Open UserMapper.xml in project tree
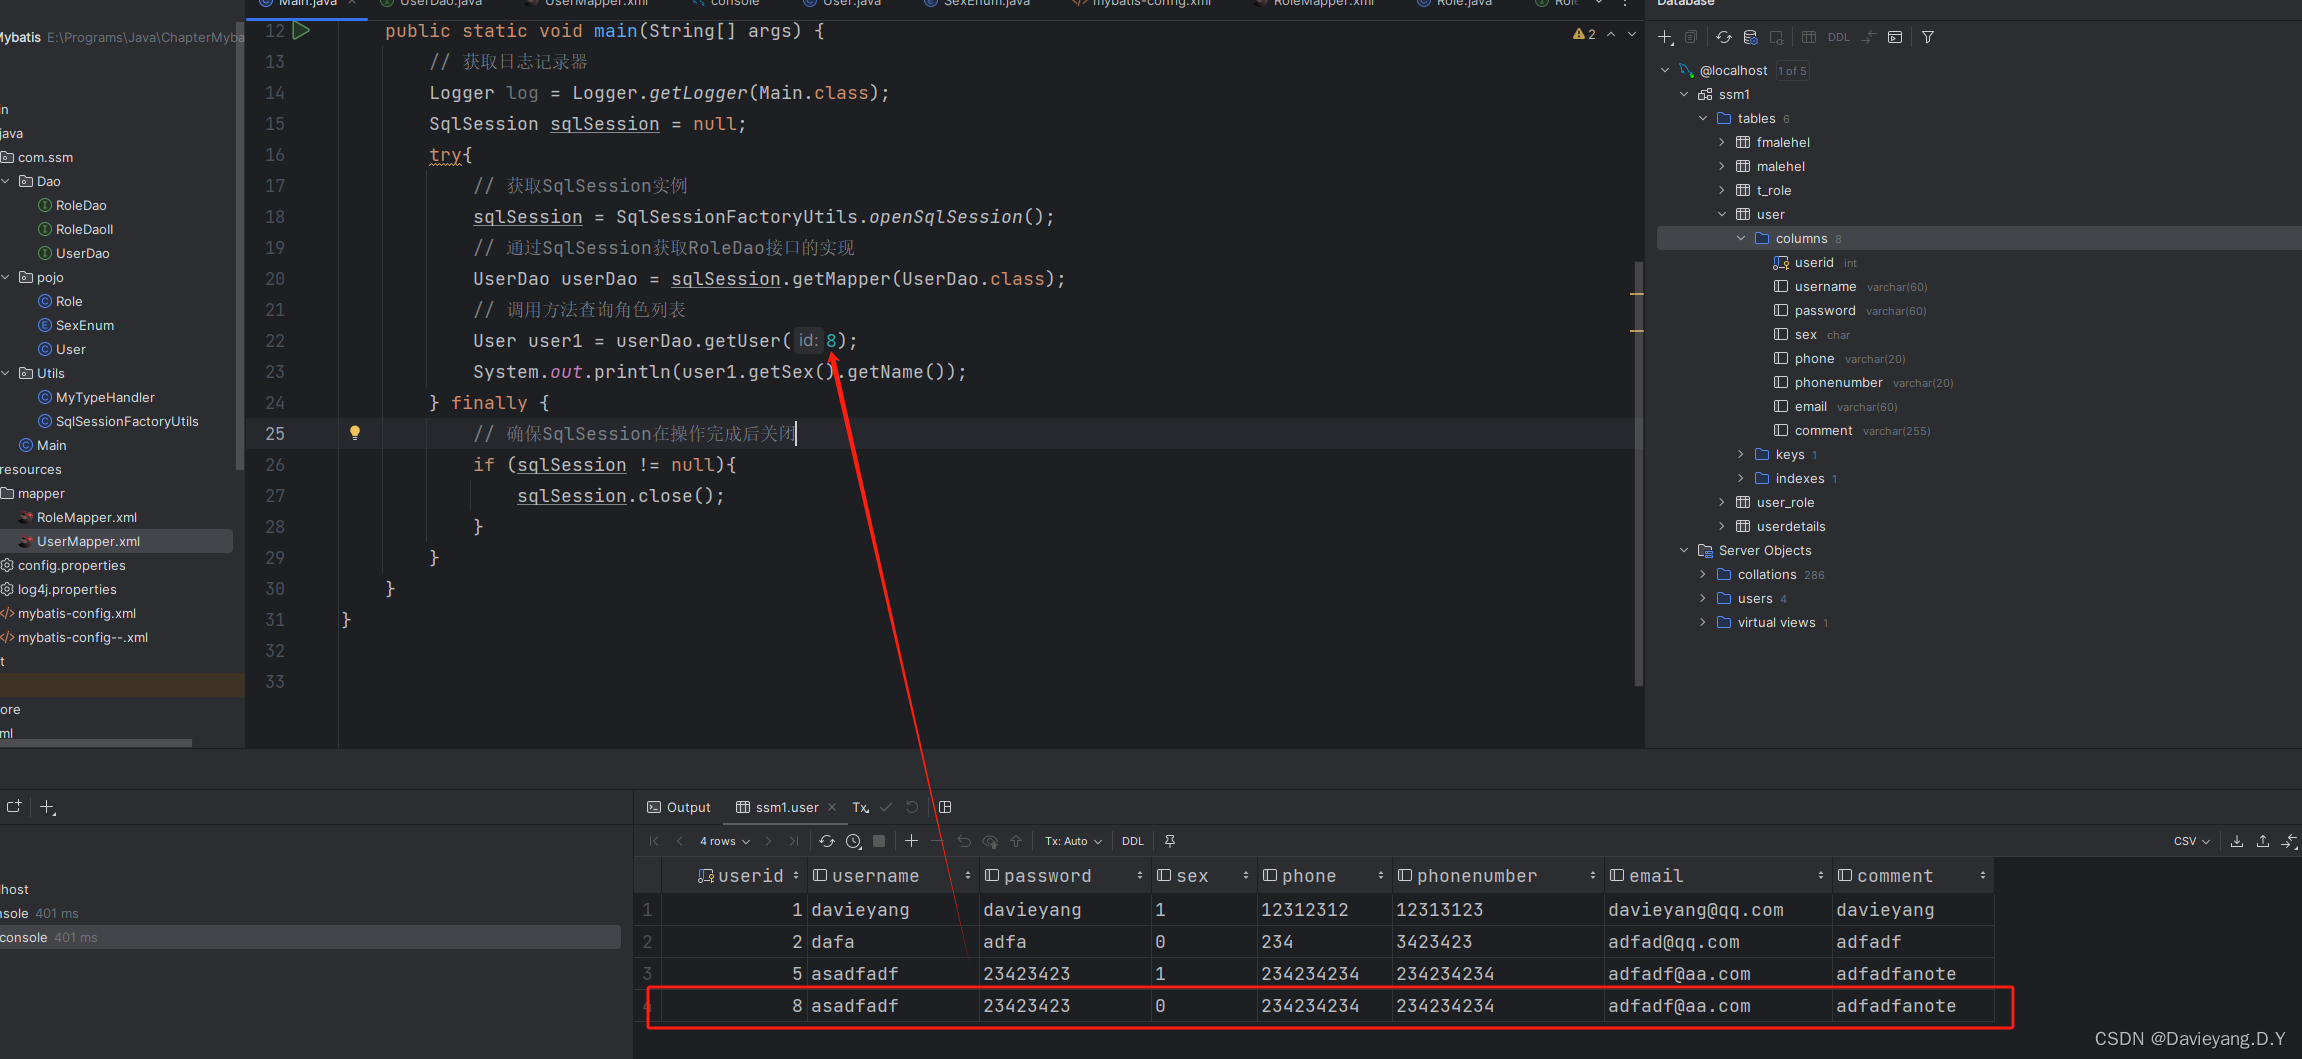Image resolution: width=2302 pixels, height=1059 pixels. point(88,541)
